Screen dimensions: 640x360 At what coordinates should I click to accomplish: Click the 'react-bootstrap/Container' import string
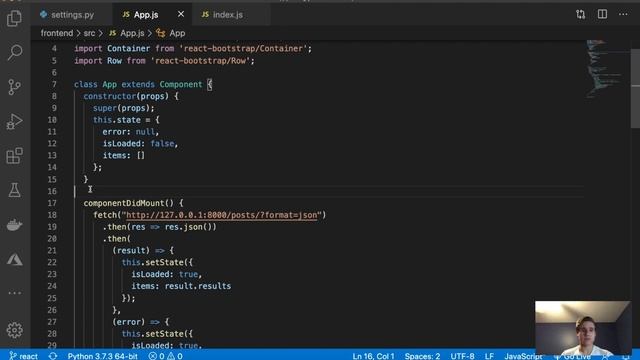[243, 49]
